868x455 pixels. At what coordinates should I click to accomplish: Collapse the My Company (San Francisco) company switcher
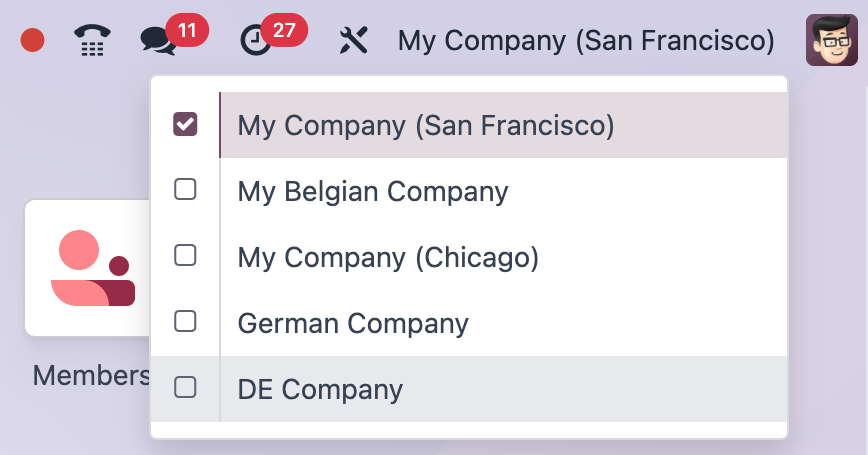click(x=586, y=40)
